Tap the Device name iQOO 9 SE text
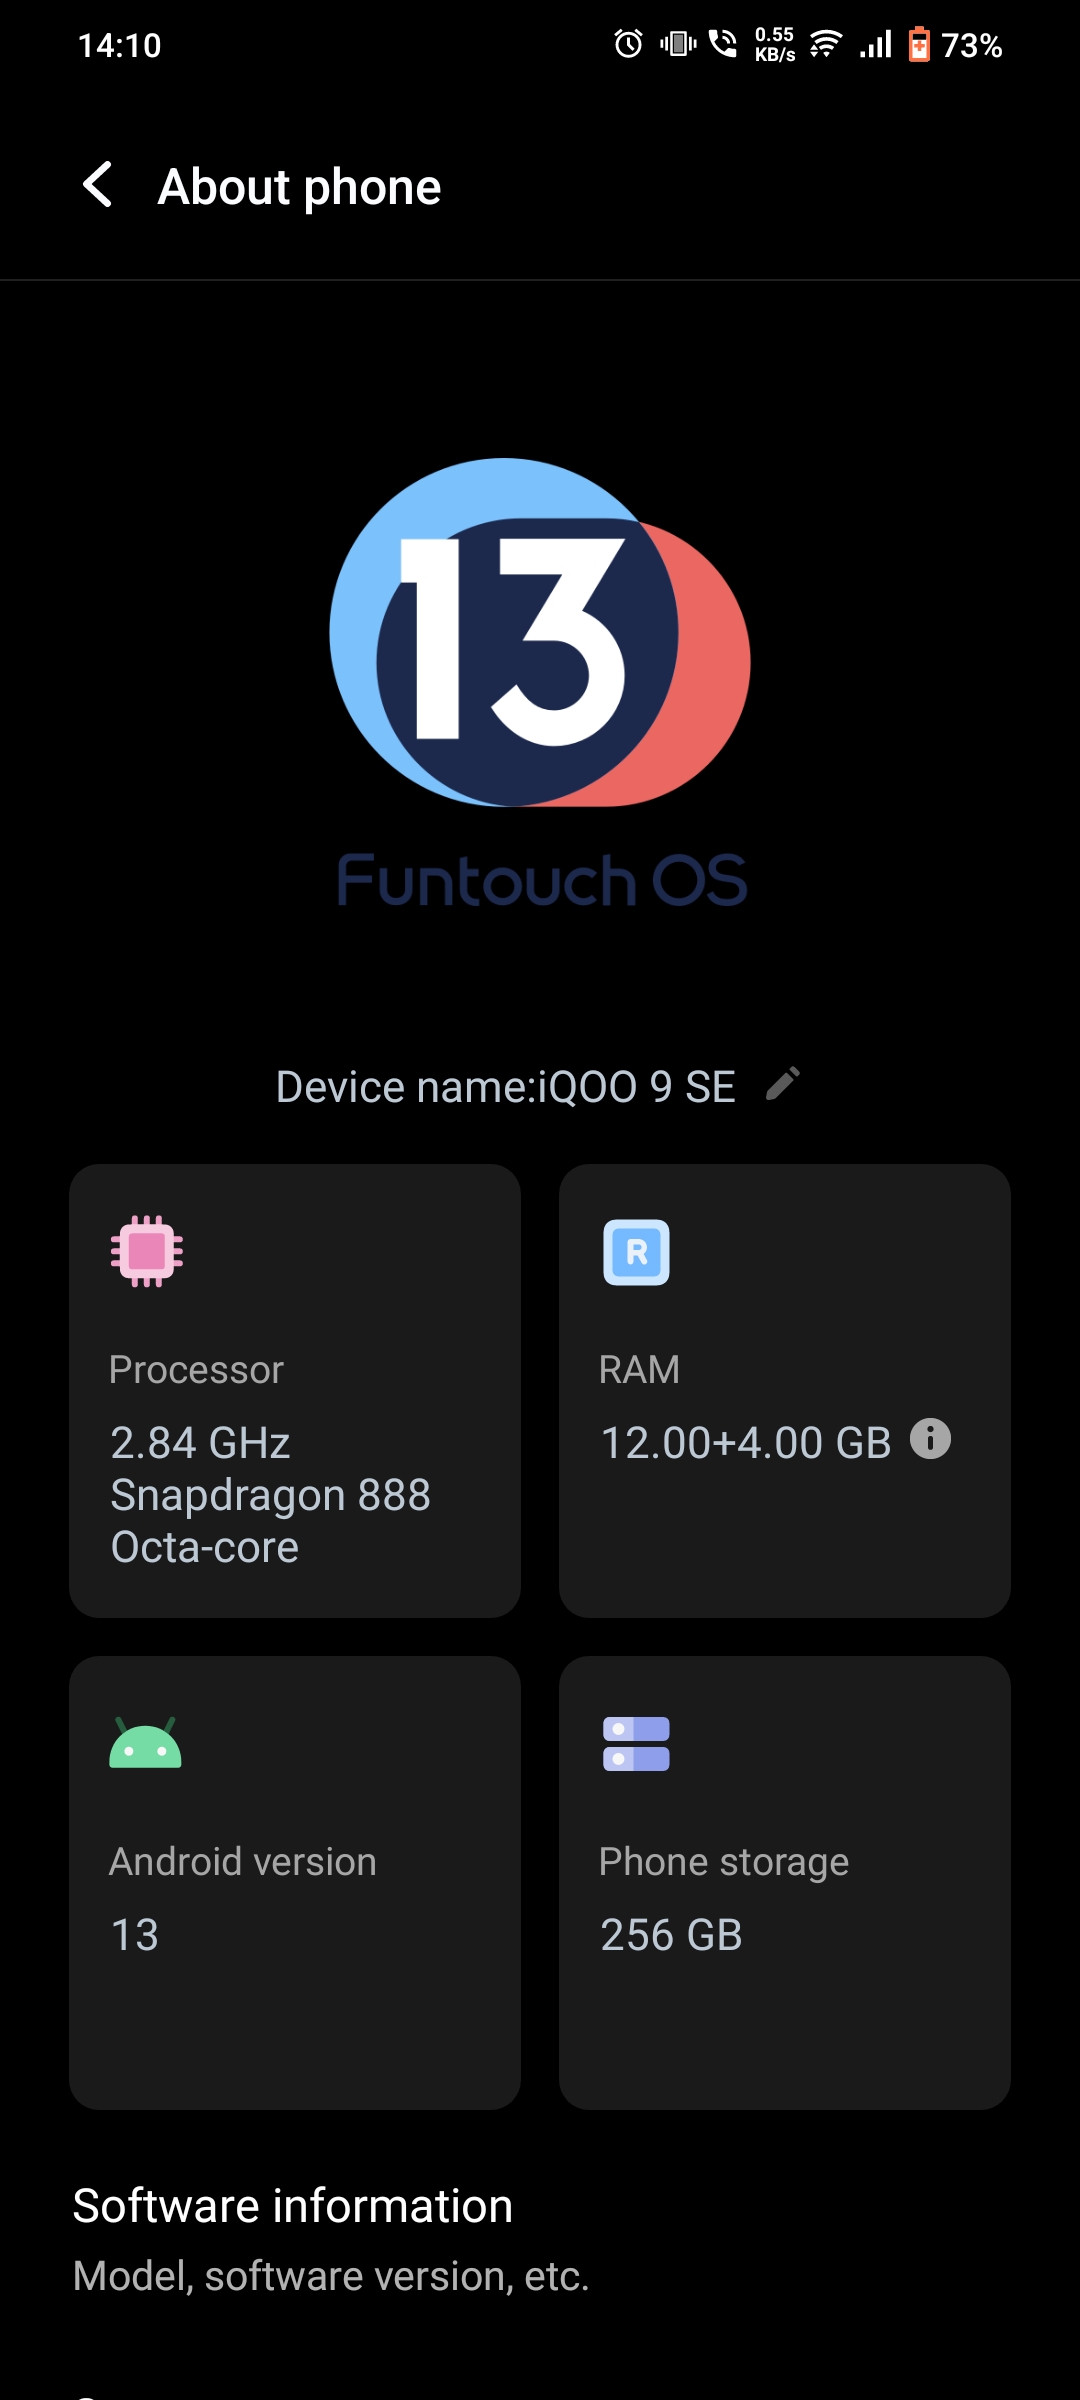 click(x=505, y=1087)
